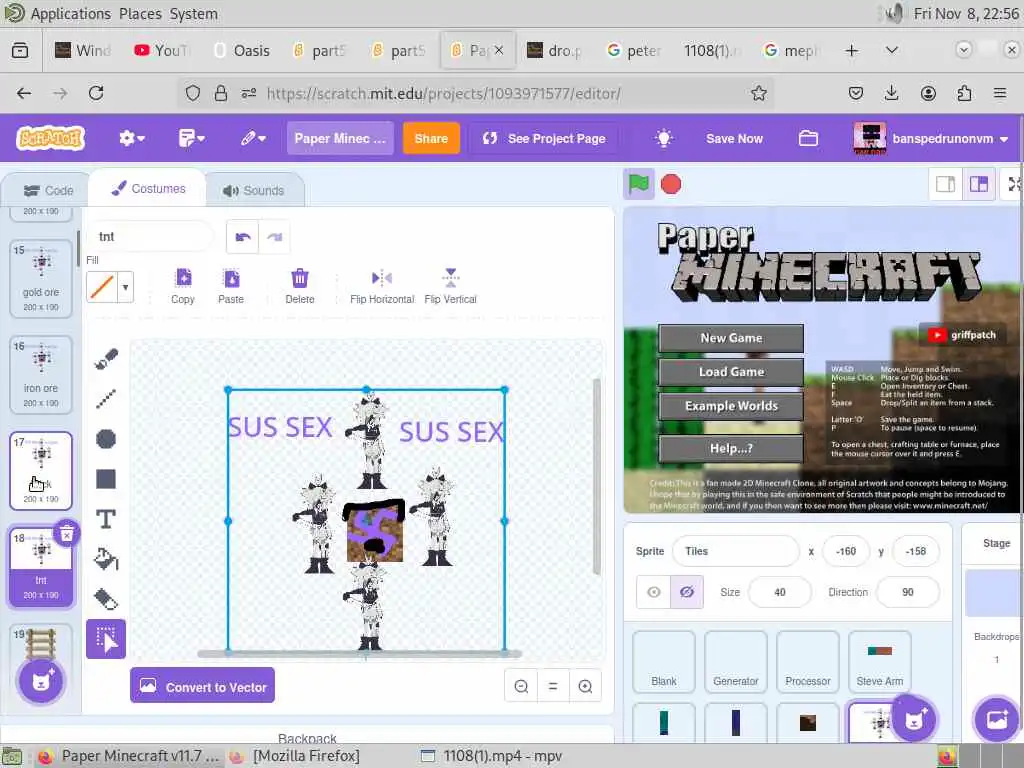
Task: List all Firefox tabs with chevron
Action: (891, 50)
